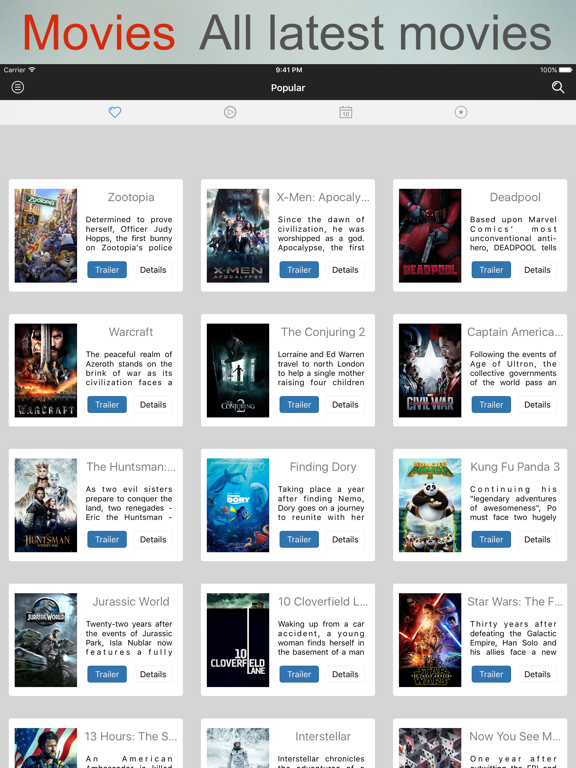Tap the battery status icon

coord(566,70)
